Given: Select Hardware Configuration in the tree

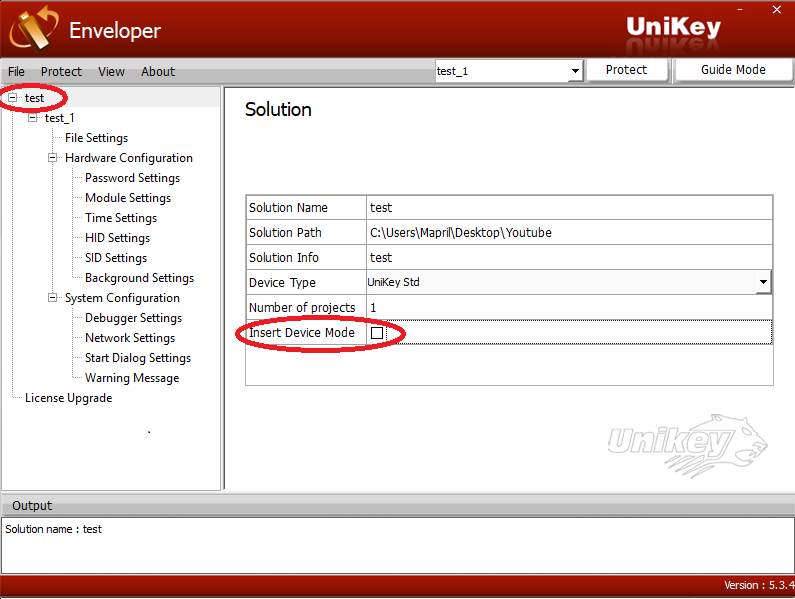Looking at the screenshot, I should [x=129, y=158].
